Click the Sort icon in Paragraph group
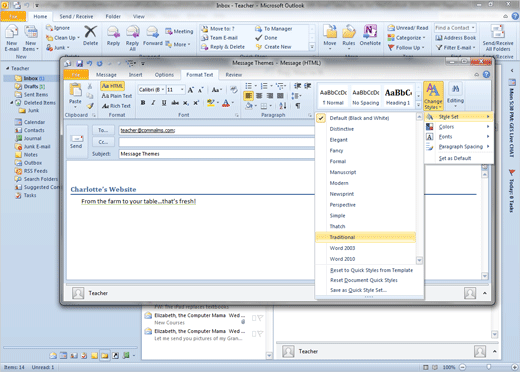Image resolution: width=520 pixels, height=372 pixels. coord(283,106)
